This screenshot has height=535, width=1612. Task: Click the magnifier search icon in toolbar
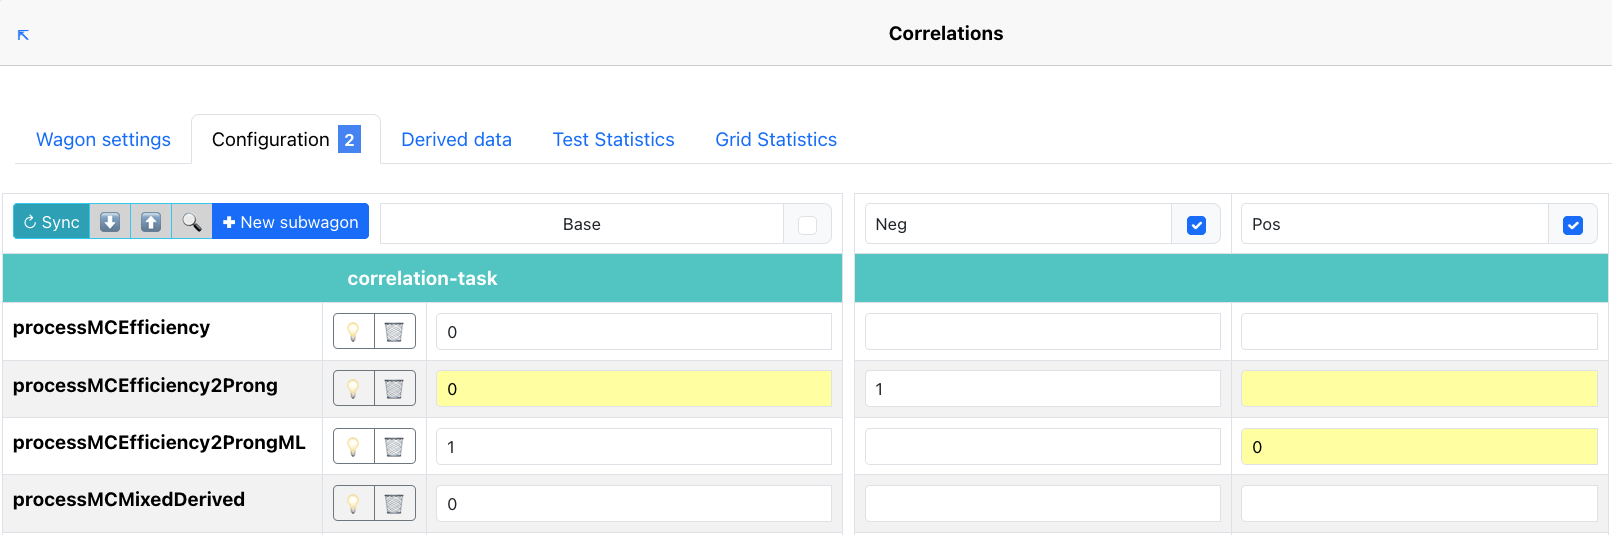191,222
